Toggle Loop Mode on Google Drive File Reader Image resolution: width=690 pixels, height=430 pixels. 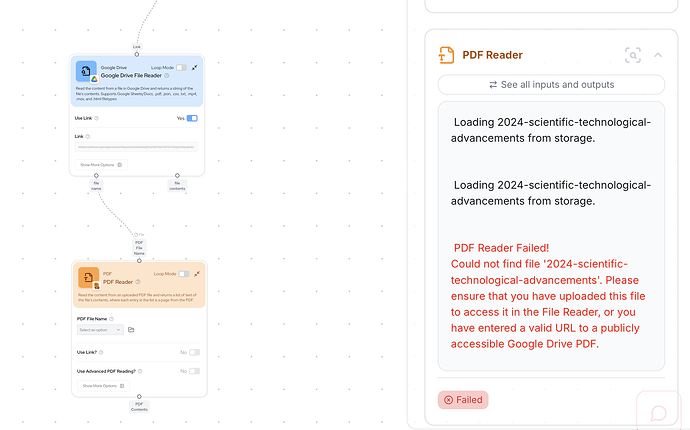pos(181,67)
